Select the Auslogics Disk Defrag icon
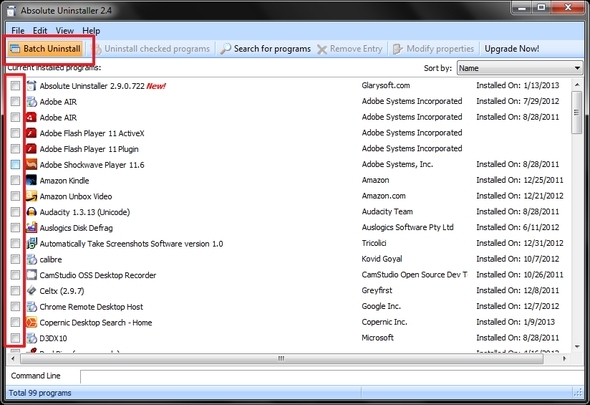This screenshot has height=405, width=590. pyautogui.click(x=32, y=228)
